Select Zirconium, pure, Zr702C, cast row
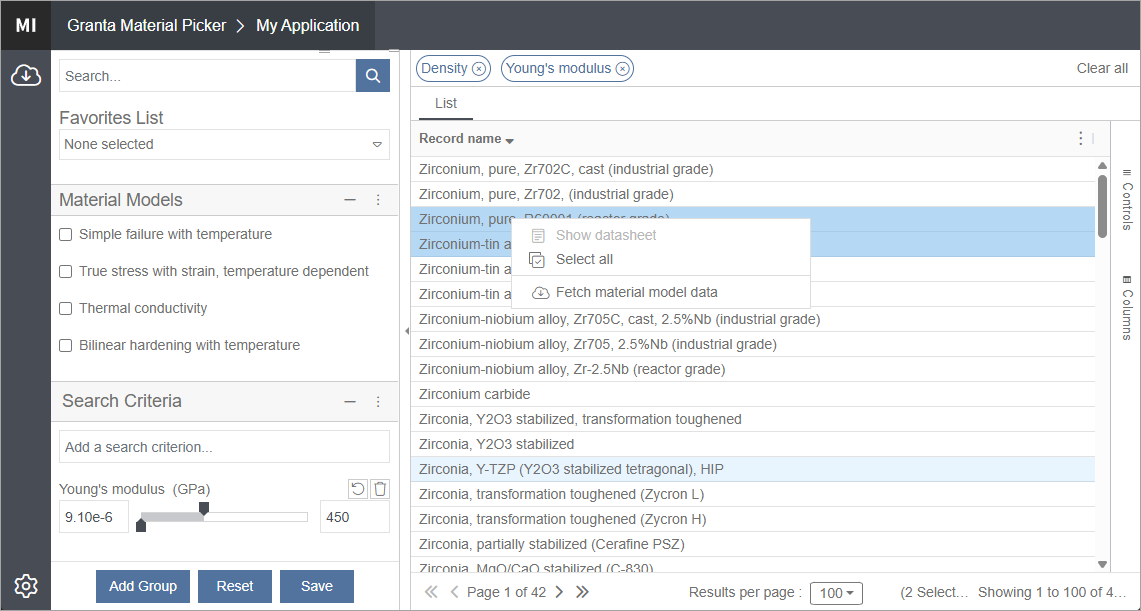The image size is (1141, 611). pyautogui.click(x=753, y=169)
